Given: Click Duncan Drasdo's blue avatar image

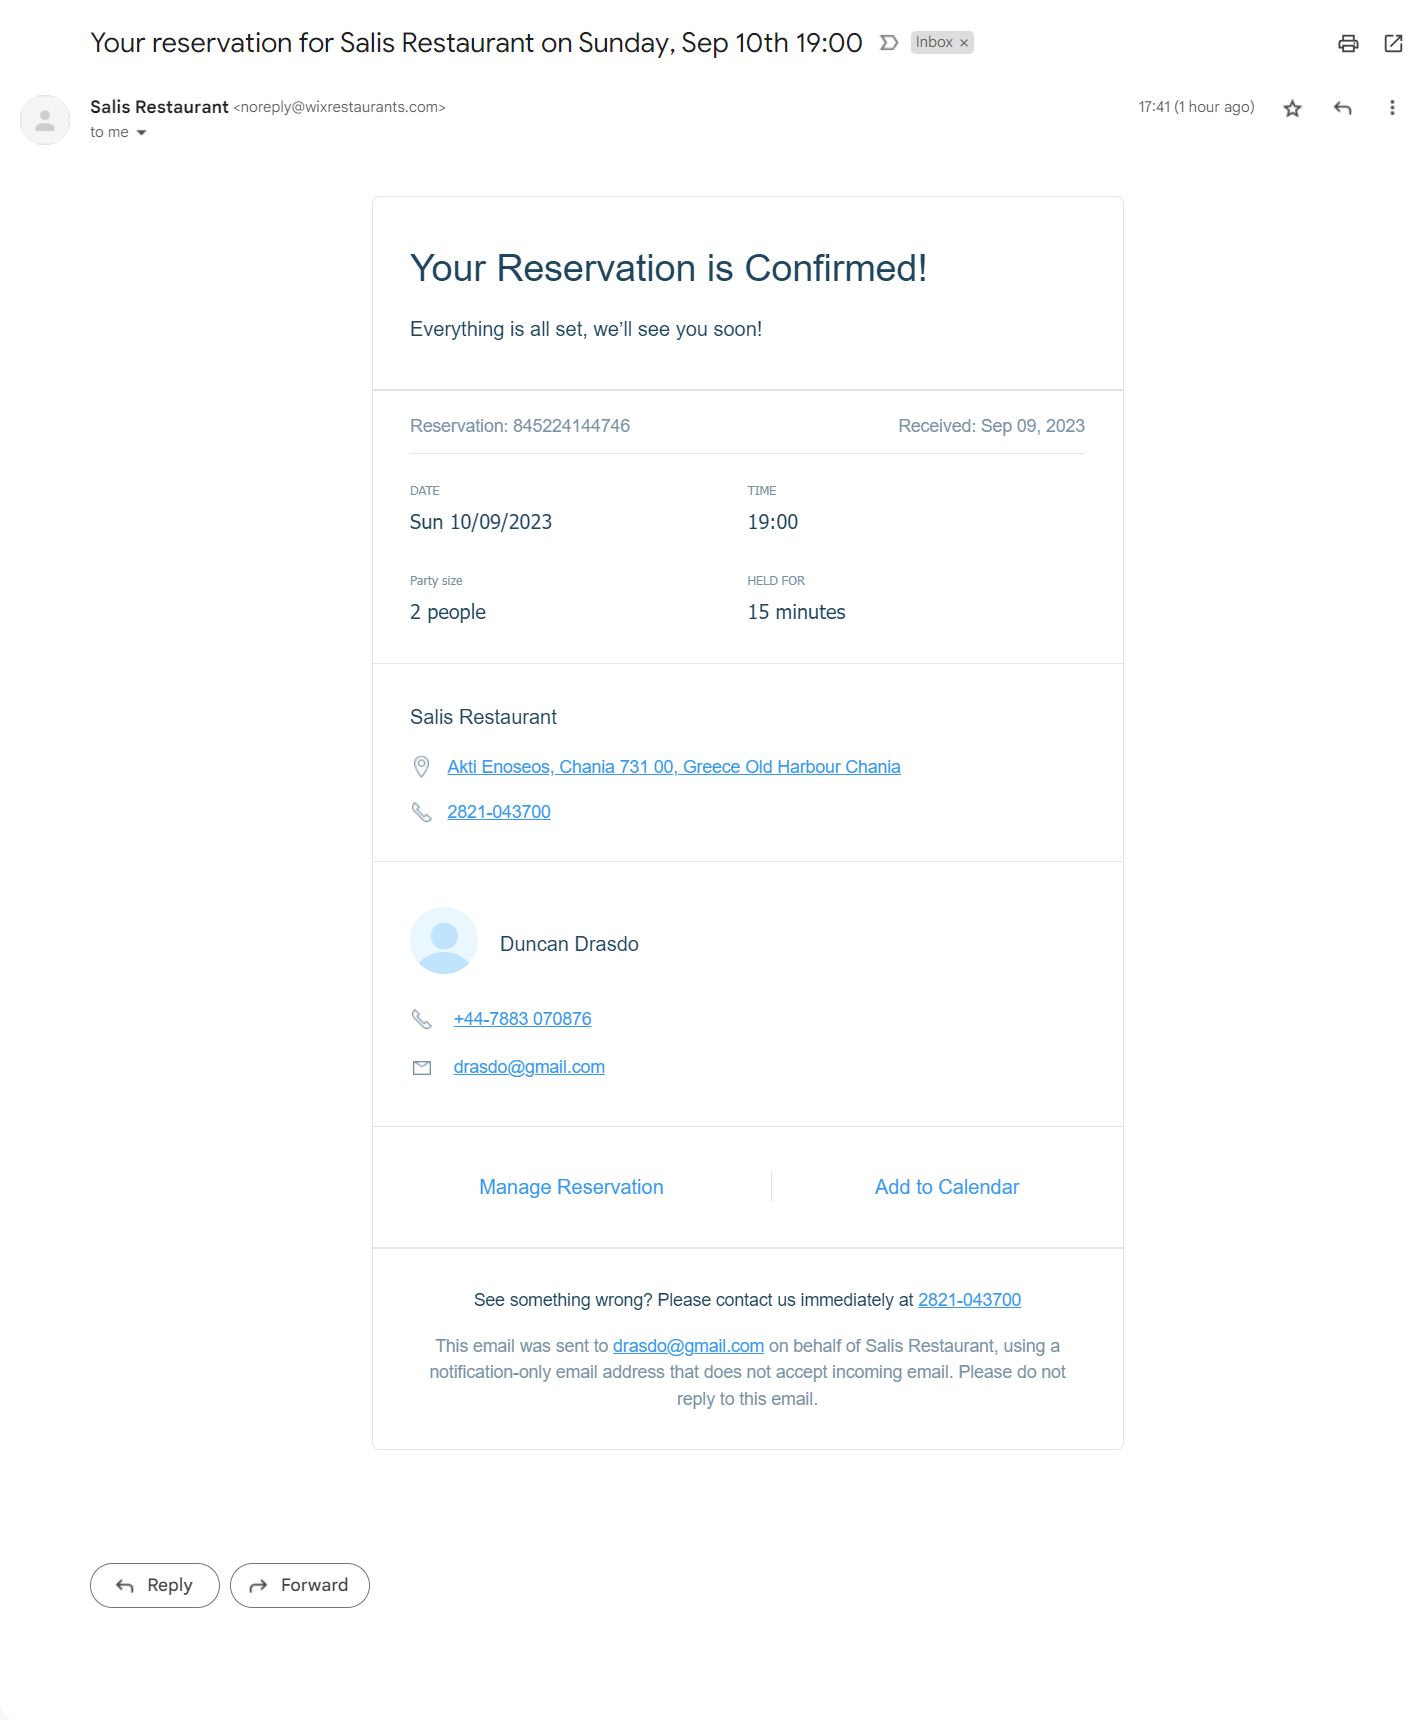Looking at the screenshot, I should [444, 941].
